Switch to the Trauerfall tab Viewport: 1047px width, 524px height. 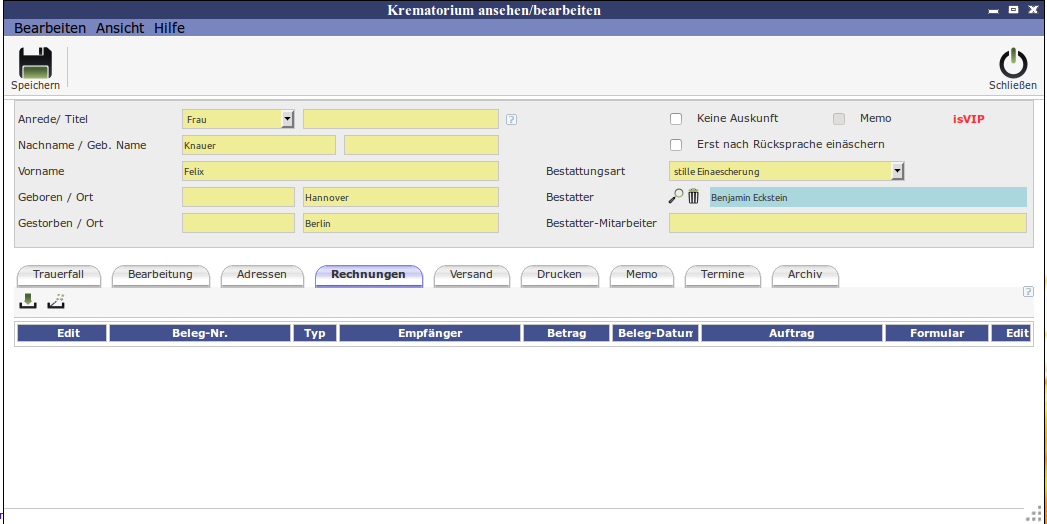(58, 274)
